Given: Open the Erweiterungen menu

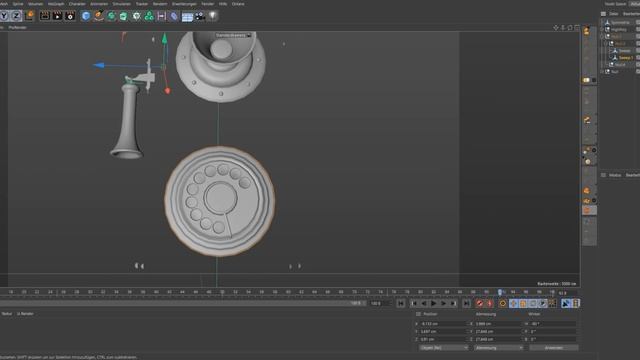Looking at the screenshot, I should pyautogui.click(x=184, y=4).
